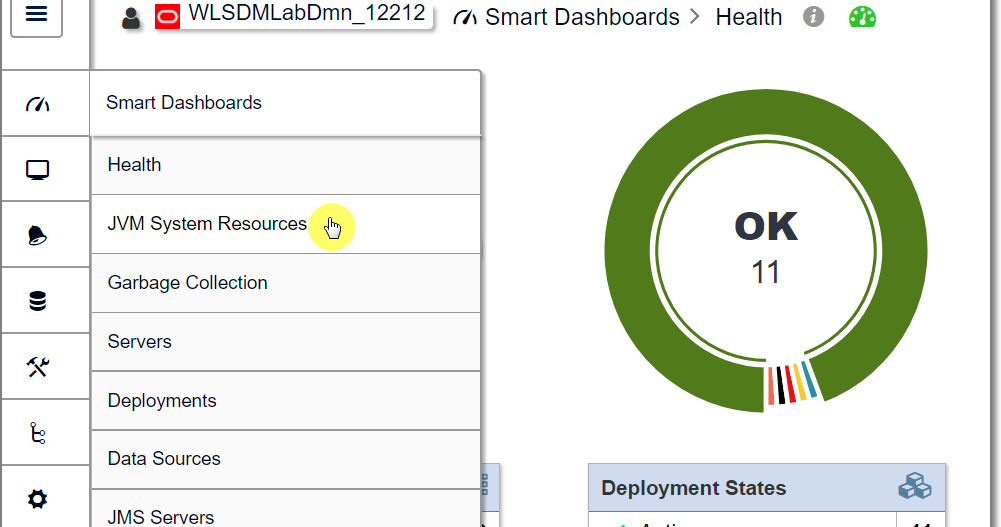This screenshot has width=1001, height=527.
Task: Click the breadcrumb gauge icon before Smart Dashboards
Action: (465, 18)
